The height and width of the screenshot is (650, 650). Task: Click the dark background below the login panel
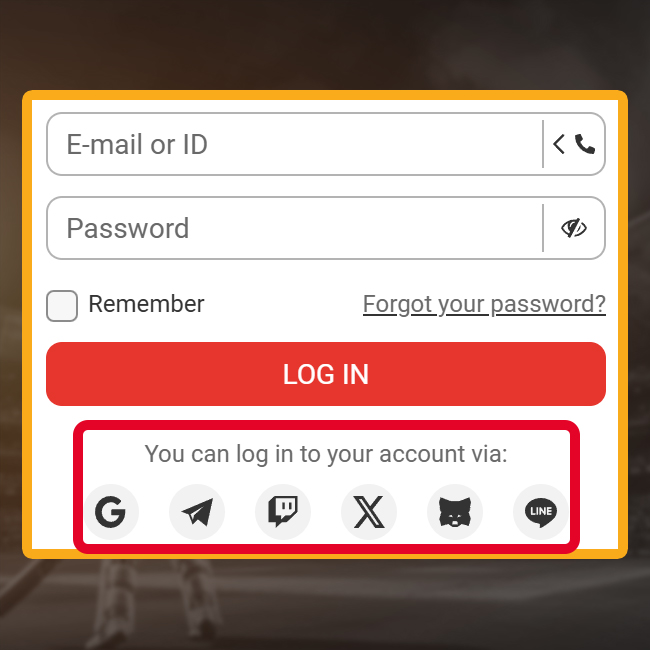click(325, 605)
